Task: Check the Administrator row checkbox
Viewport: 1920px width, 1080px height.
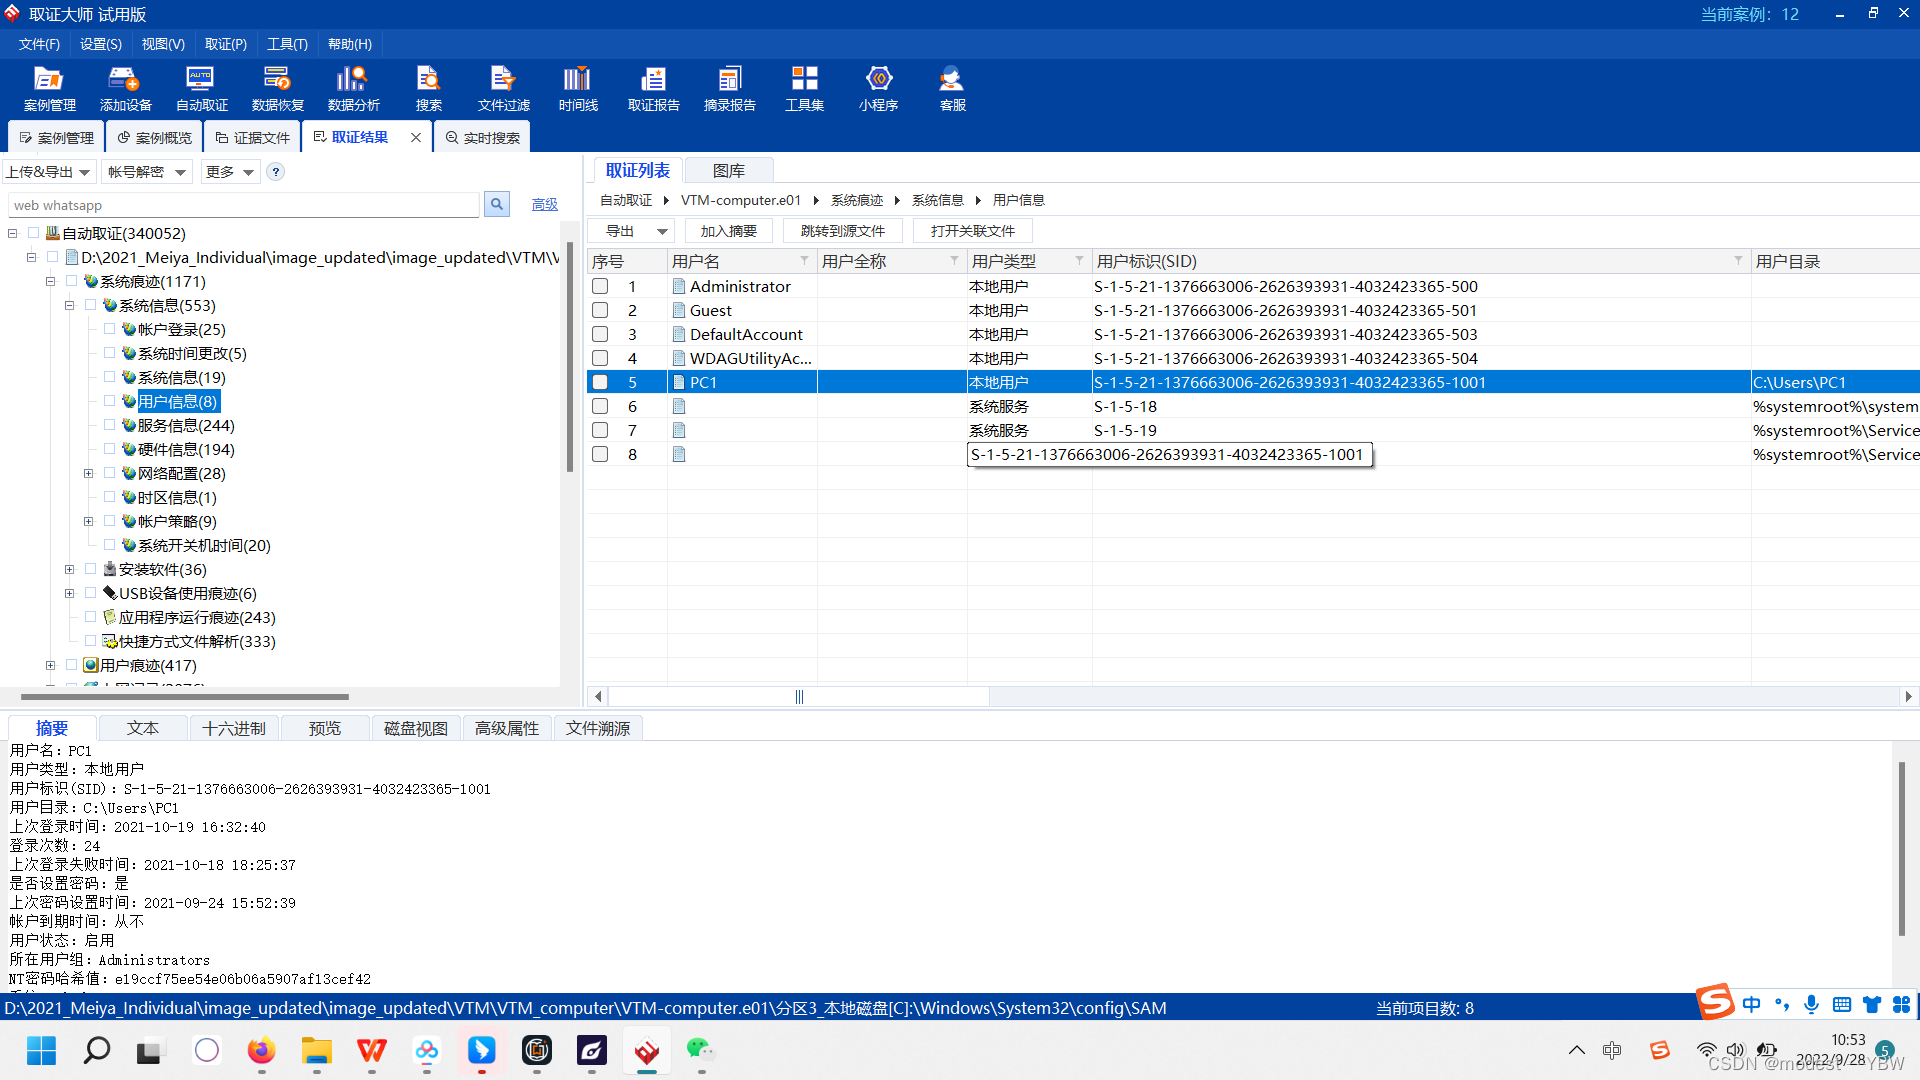Action: tap(600, 286)
